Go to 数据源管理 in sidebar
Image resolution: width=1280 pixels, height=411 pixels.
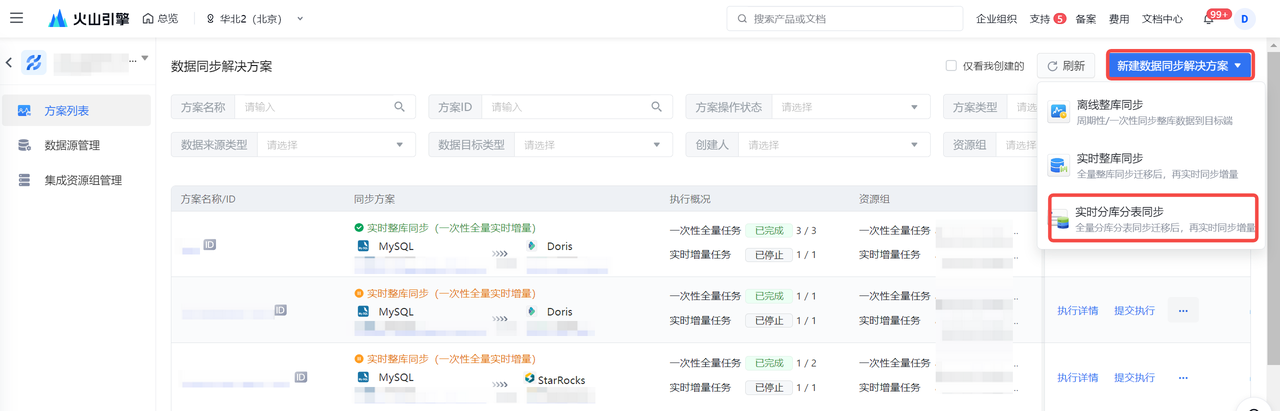[x=72, y=145]
